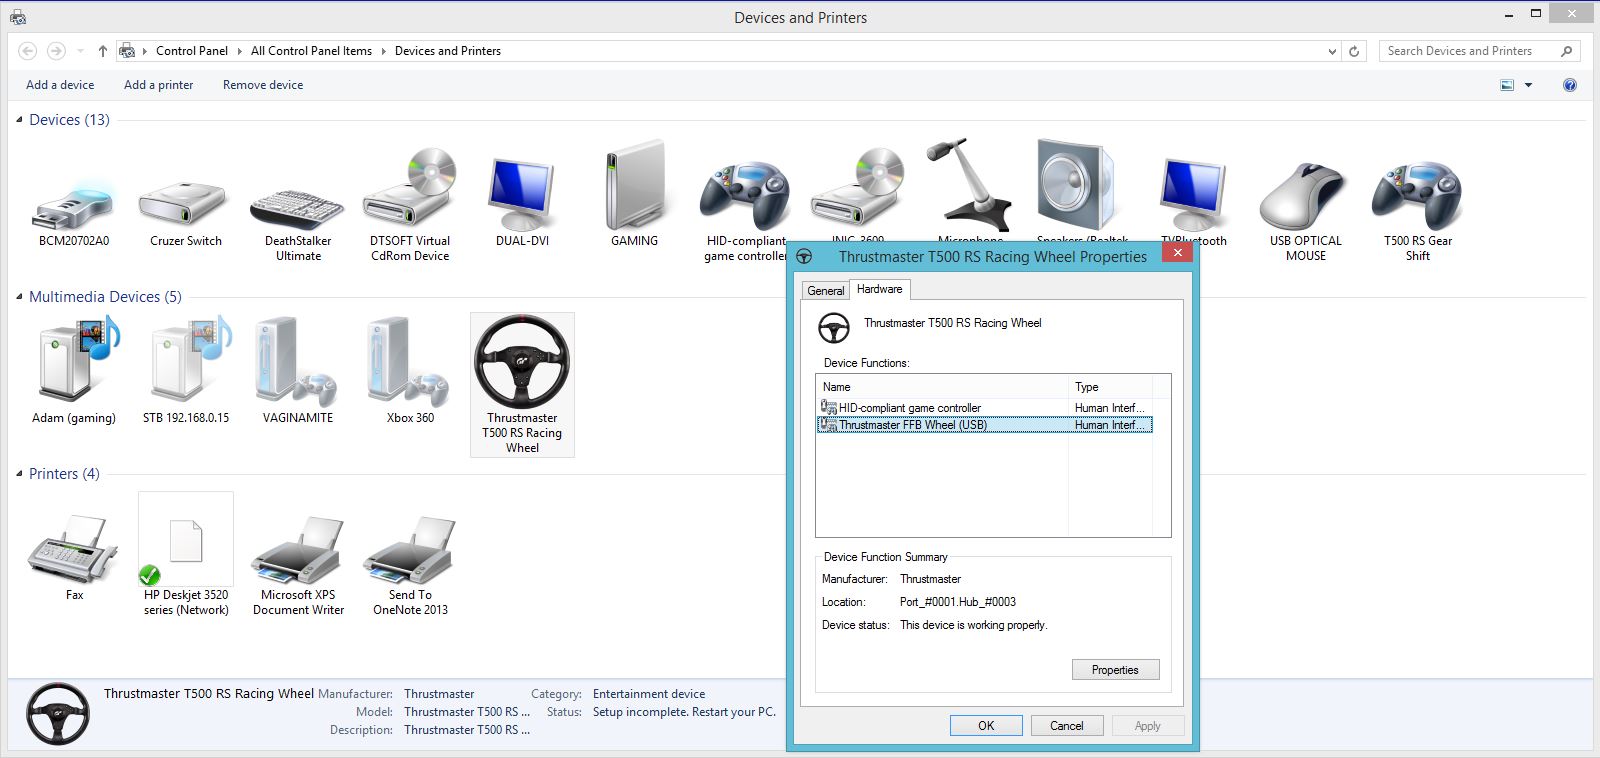
Task: Collapse the Printers (4) group
Action: [19, 474]
